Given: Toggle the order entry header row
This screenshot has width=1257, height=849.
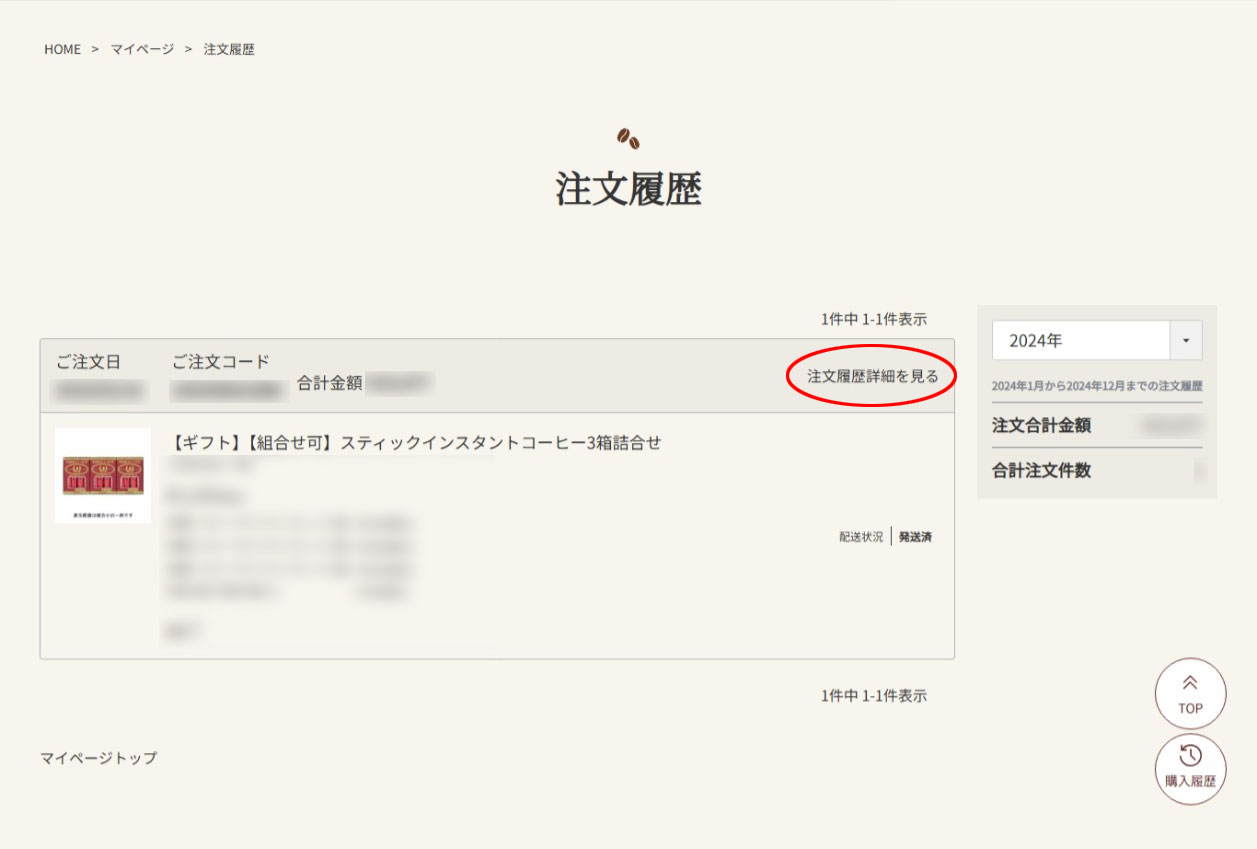Looking at the screenshot, I should pyautogui.click(x=400, y=372).
